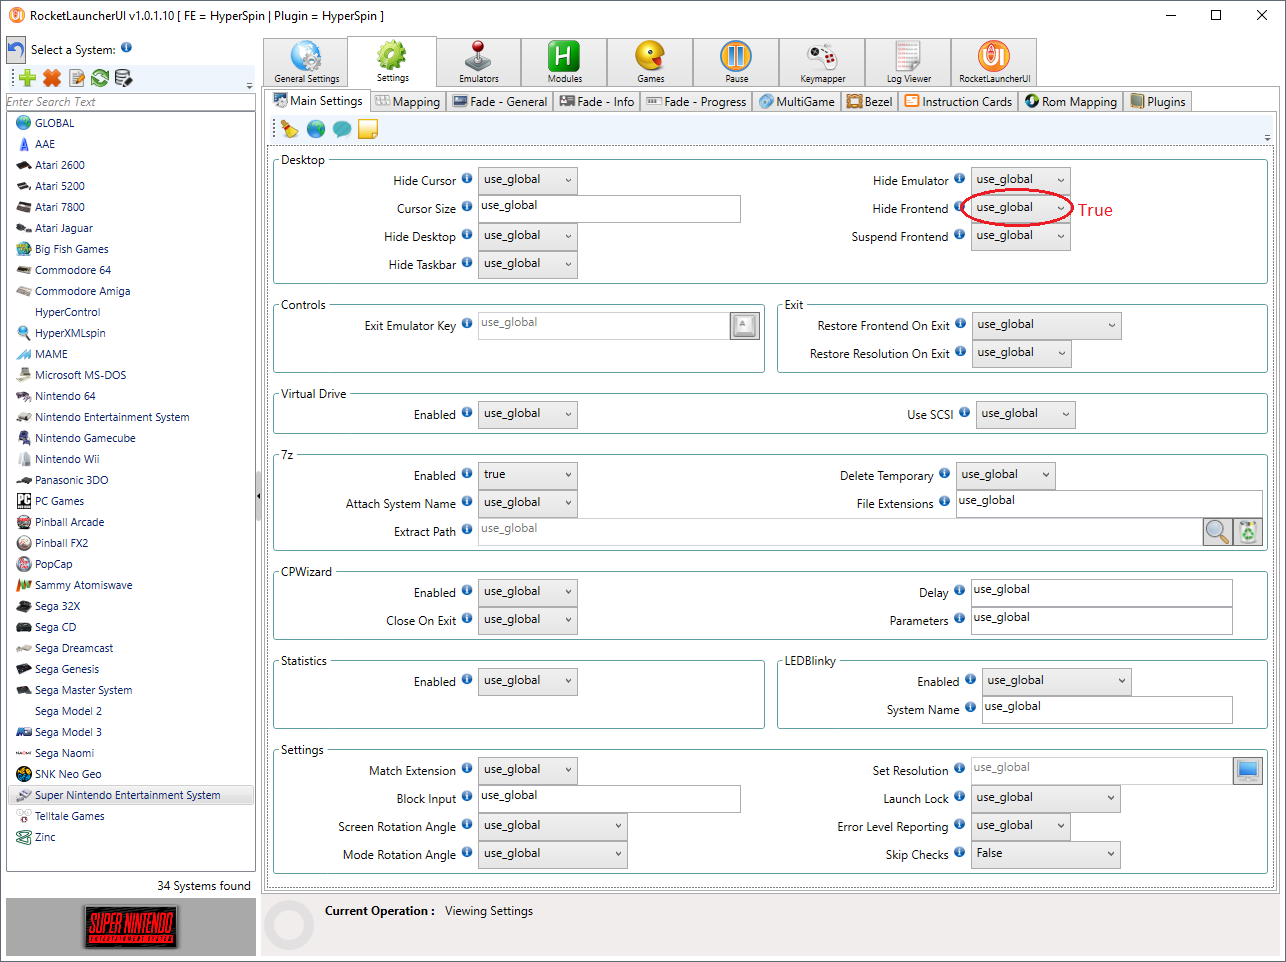Open the Hide Frontend dropdown
The width and height of the screenshot is (1286, 962).
[1021, 208]
